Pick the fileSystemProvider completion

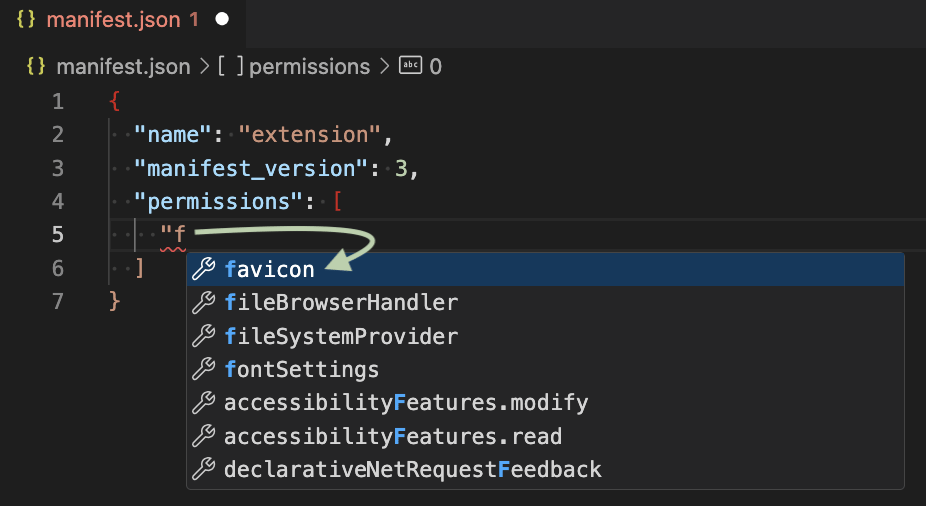(341, 336)
